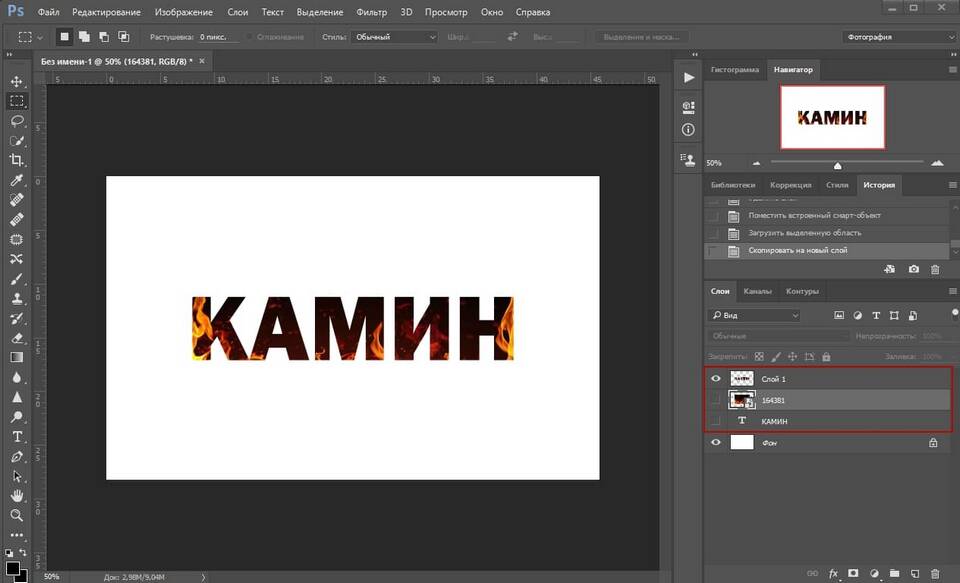Add a layer mask icon

pyautogui.click(x=853, y=573)
